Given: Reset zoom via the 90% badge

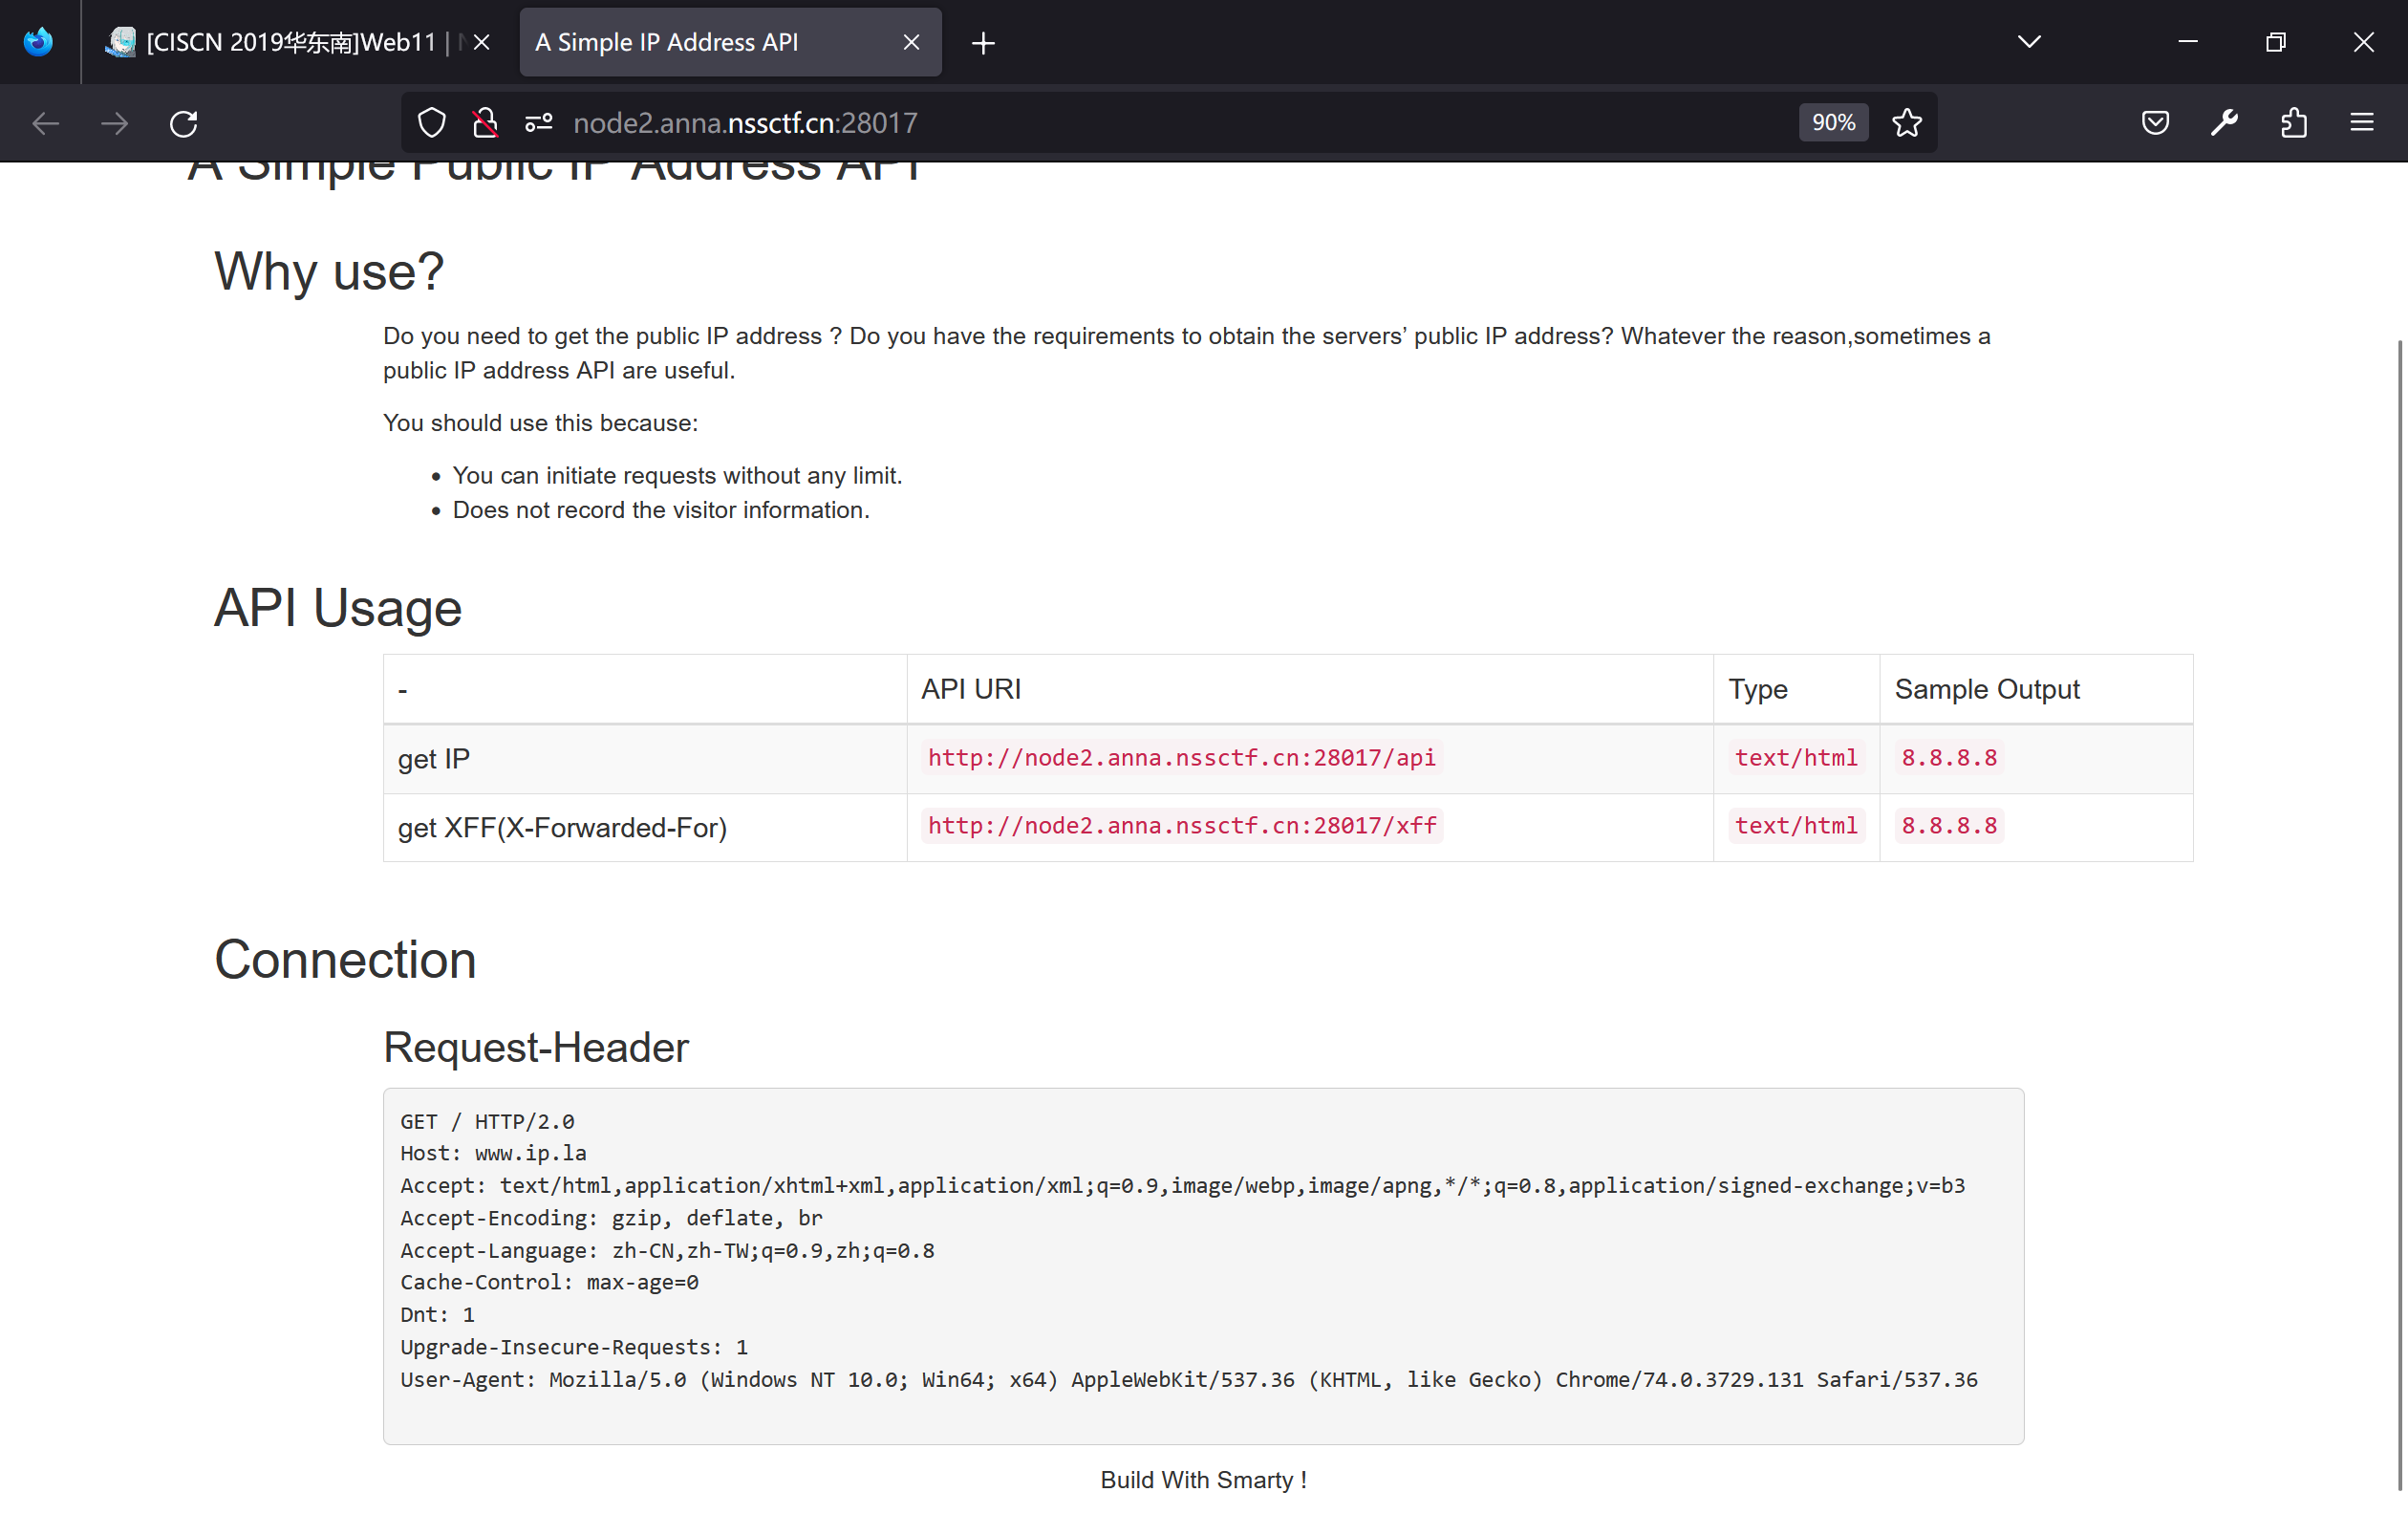Looking at the screenshot, I should click(x=1833, y=123).
